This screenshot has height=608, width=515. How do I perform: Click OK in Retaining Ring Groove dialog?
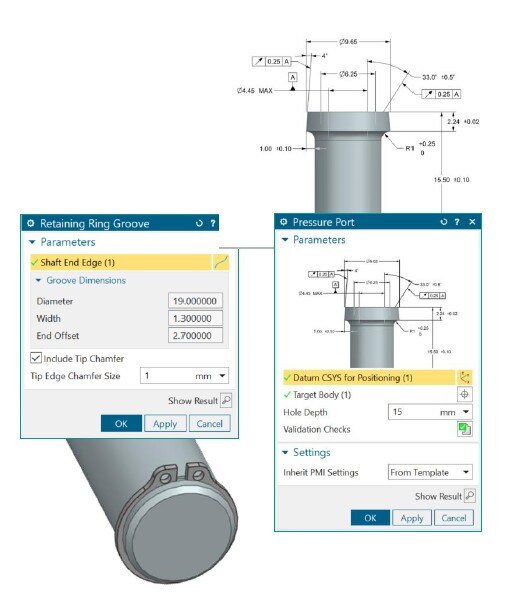coord(121,423)
